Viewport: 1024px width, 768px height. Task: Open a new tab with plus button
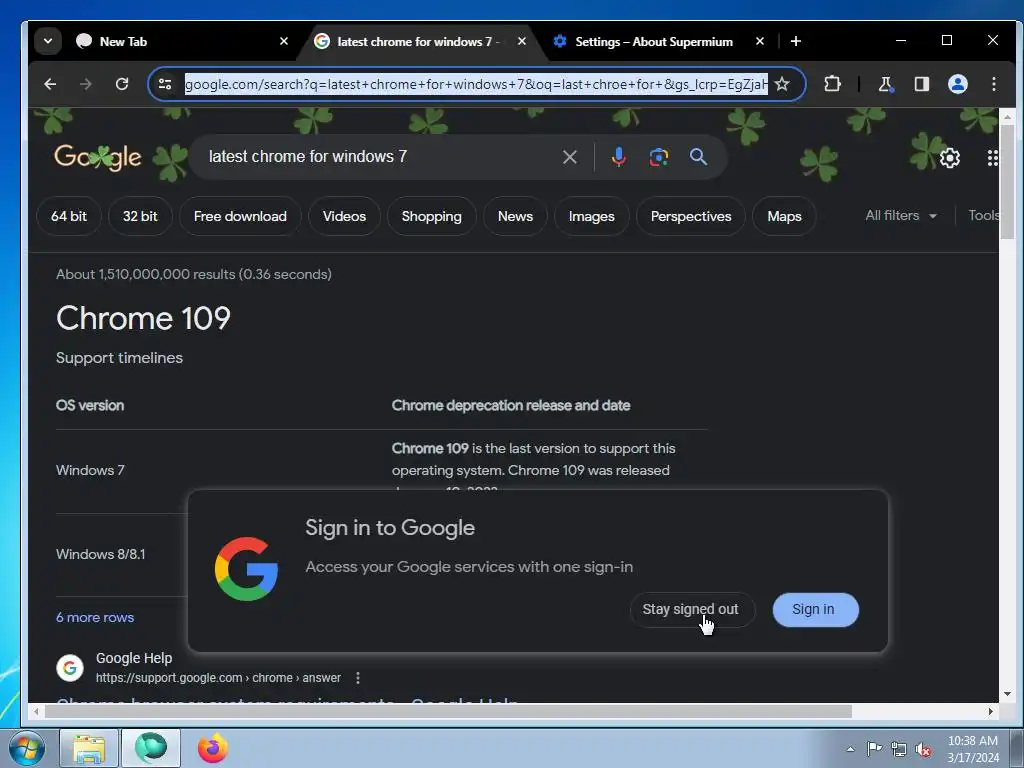coord(795,41)
